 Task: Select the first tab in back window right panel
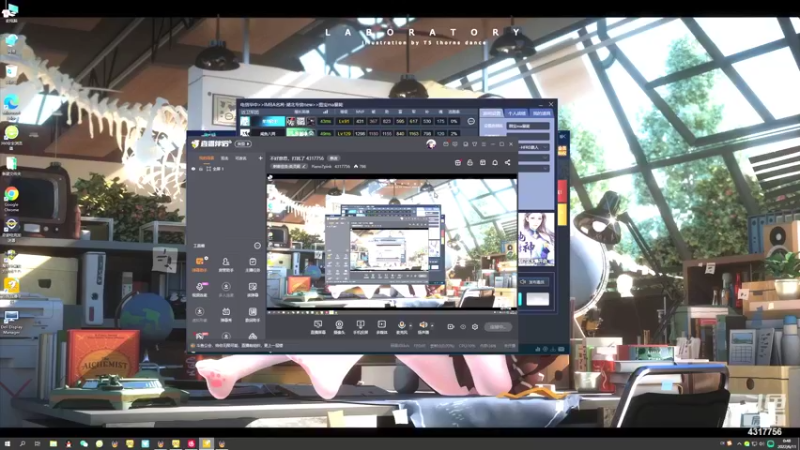492,113
